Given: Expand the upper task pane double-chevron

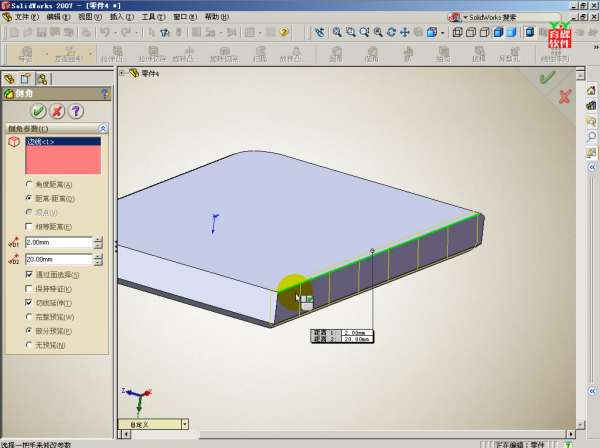Looking at the screenshot, I should (592, 167).
